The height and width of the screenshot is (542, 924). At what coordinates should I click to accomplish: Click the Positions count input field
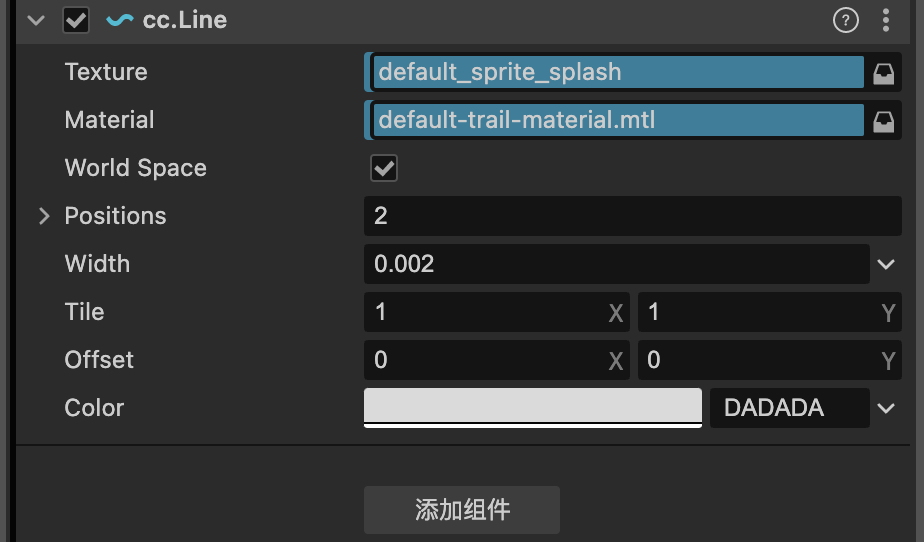click(632, 216)
